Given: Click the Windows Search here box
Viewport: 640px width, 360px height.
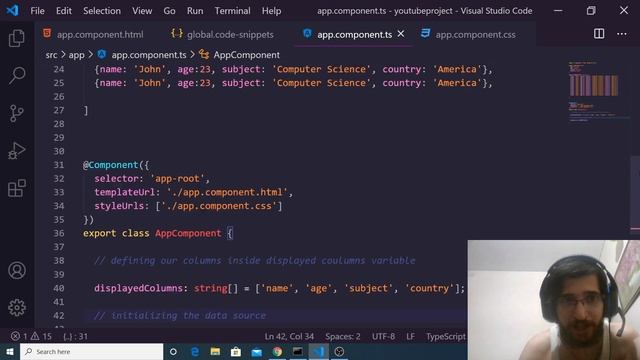Looking at the screenshot, I should click(x=91, y=351).
